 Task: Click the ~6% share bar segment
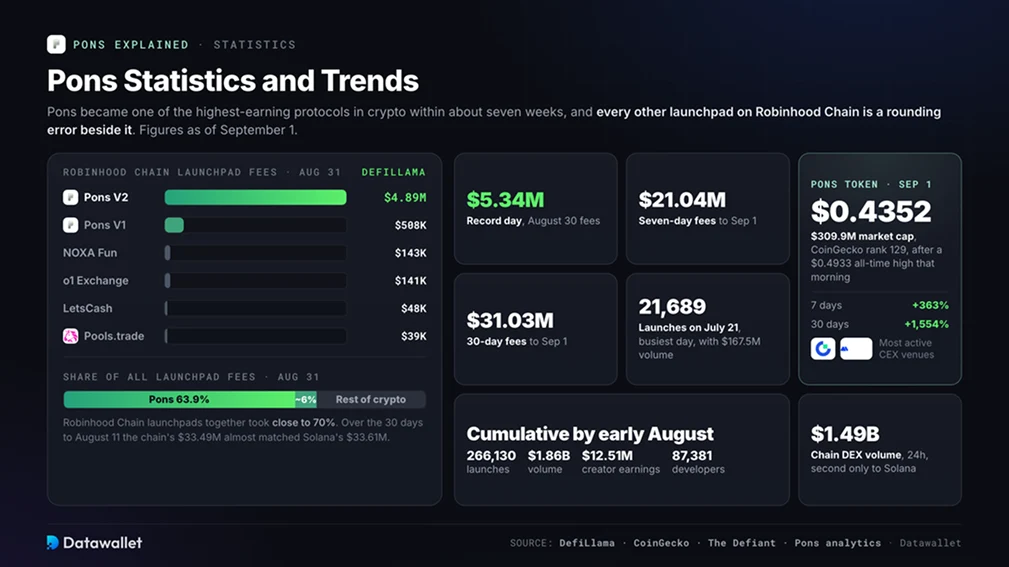[x=306, y=399]
